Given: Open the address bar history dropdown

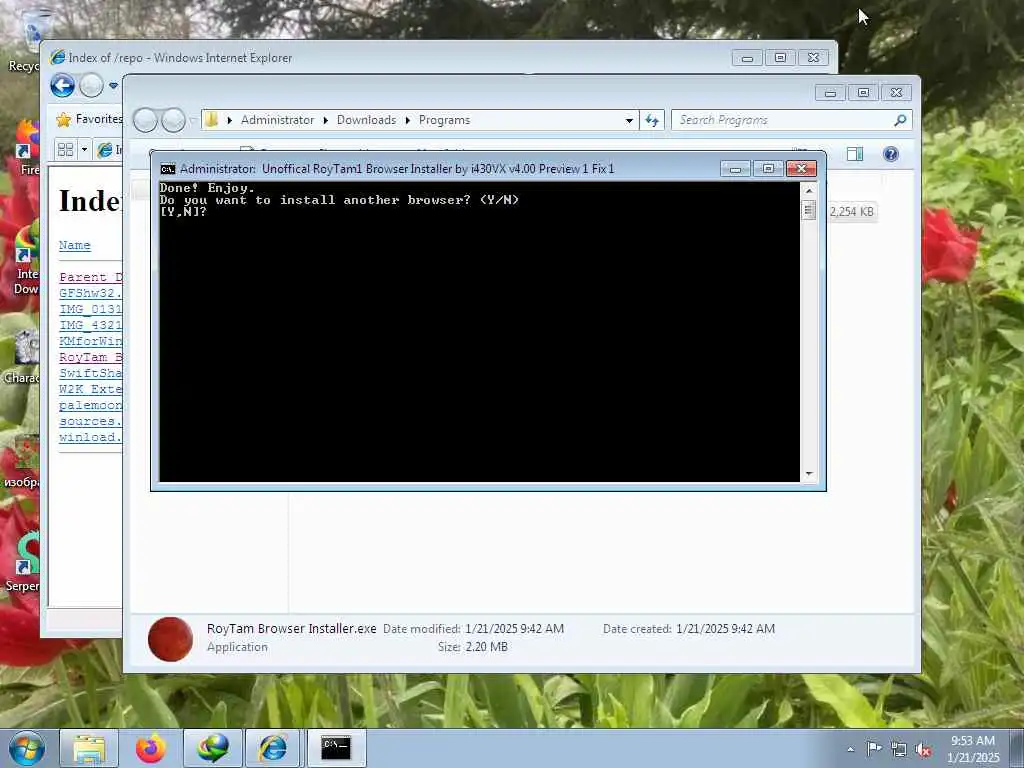Looking at the screenshot, I should coord(629,120).
